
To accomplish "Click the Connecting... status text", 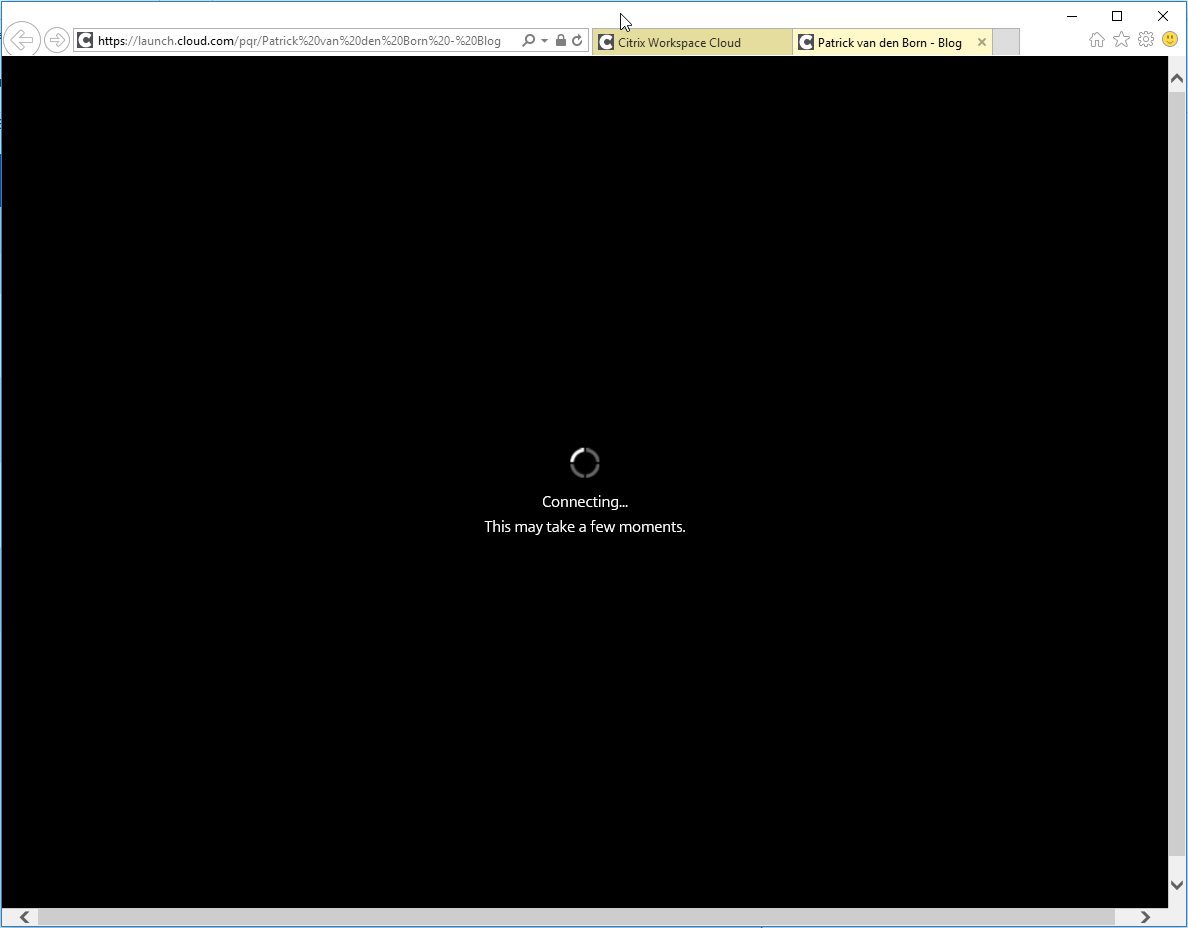I will pyautogui.click(x=585, y=501).
